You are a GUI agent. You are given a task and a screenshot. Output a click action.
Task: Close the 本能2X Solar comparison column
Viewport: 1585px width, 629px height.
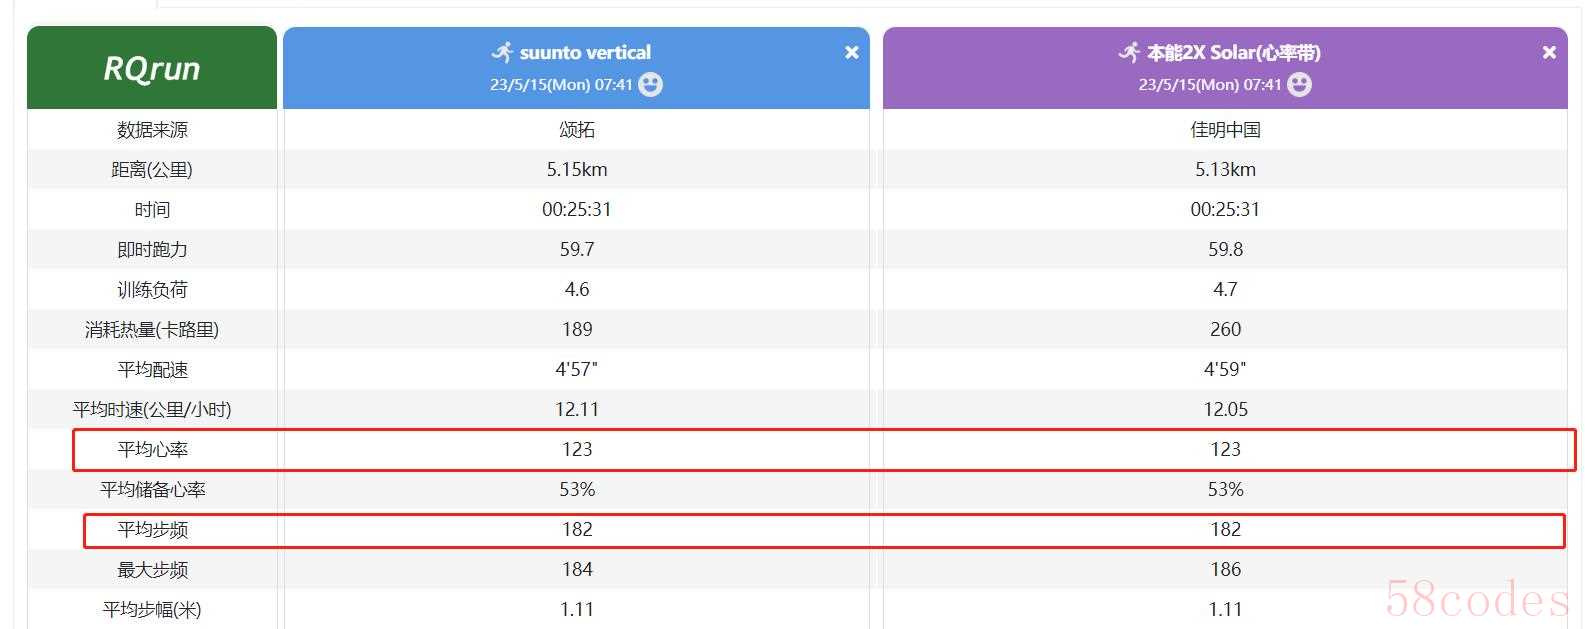(1549, 52)
